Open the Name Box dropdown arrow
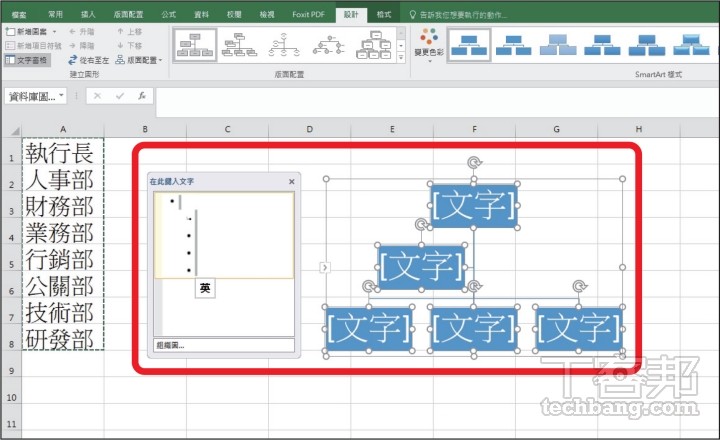720x440 pixels. (x=61, y=96)
